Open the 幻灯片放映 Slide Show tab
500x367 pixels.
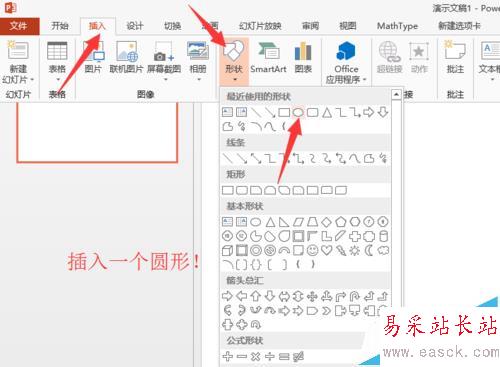point(260,26)
